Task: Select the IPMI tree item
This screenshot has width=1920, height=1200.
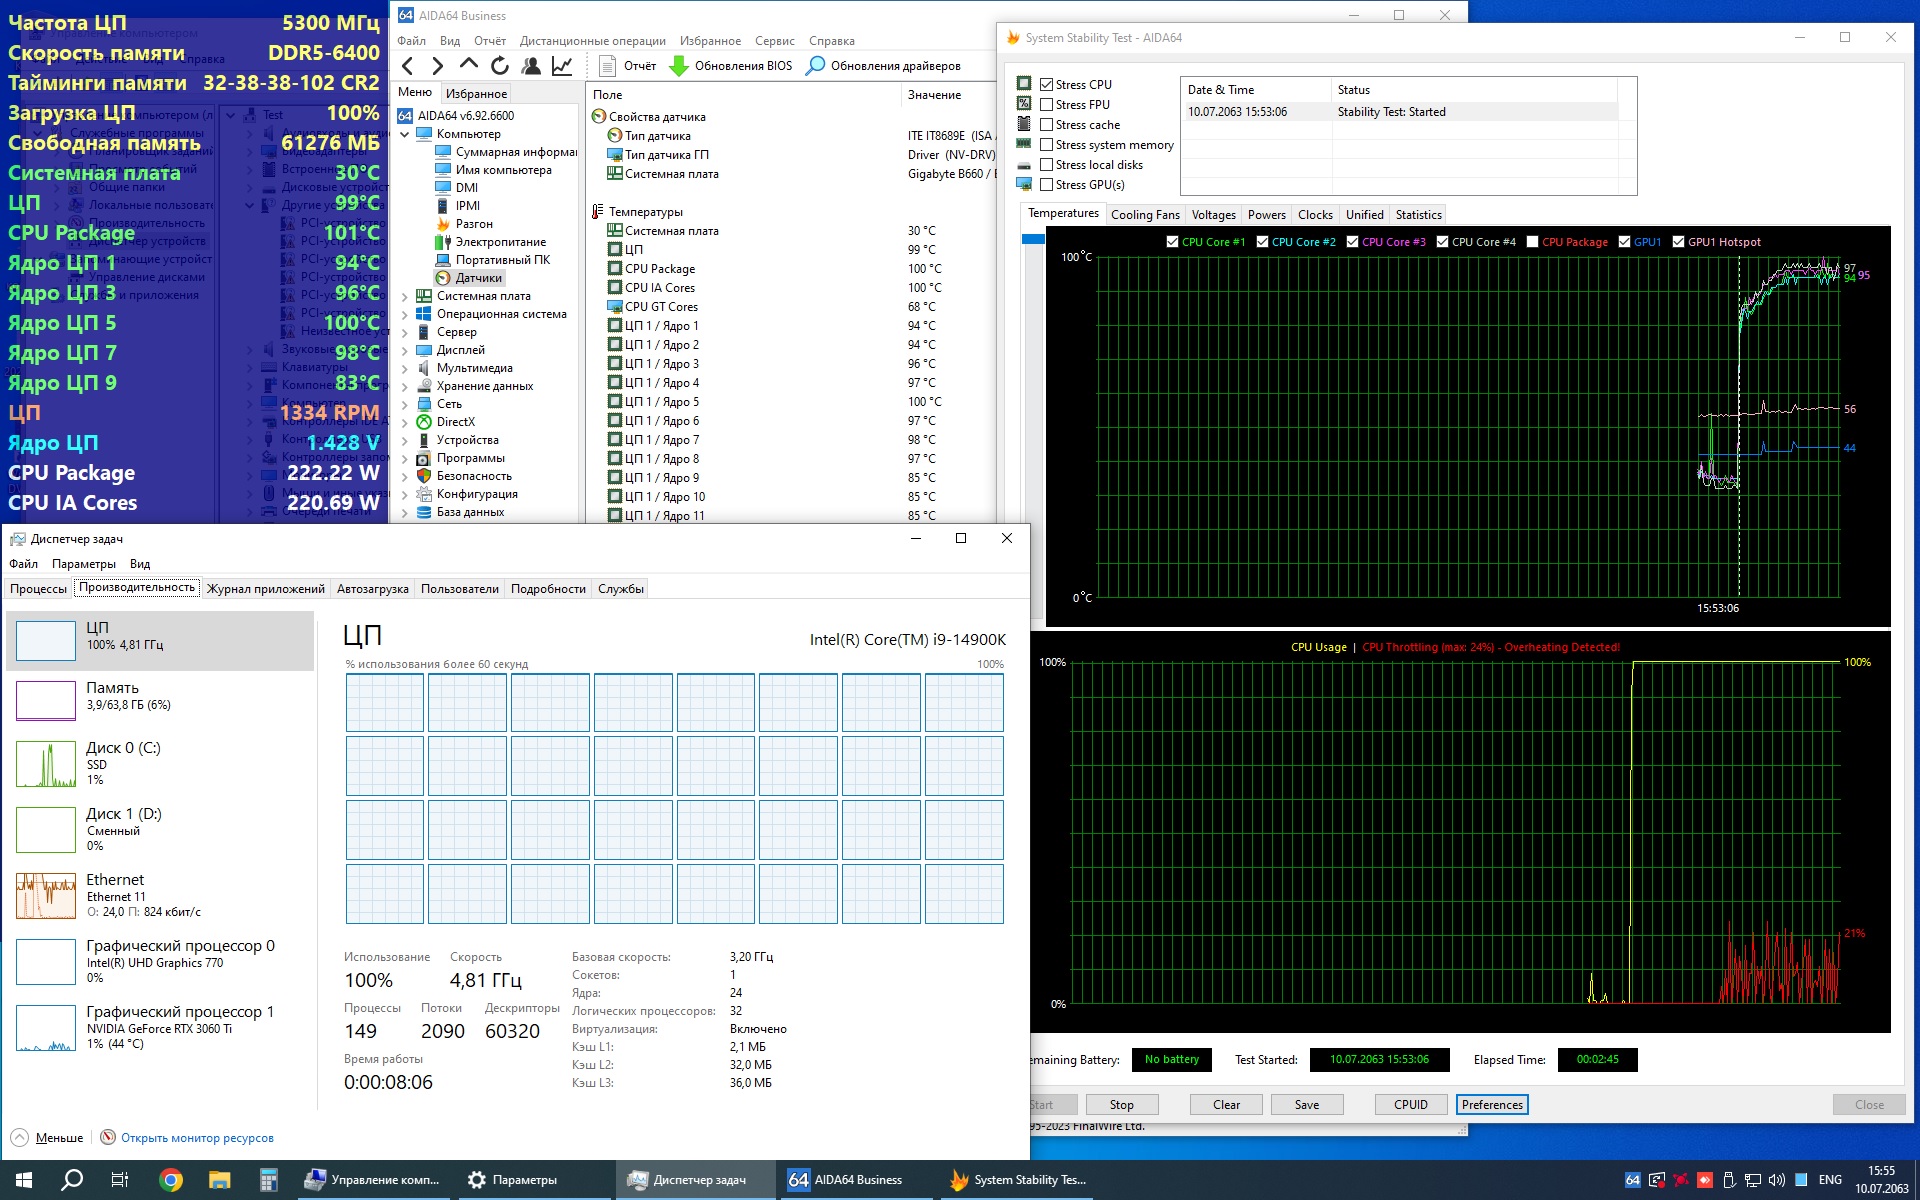Action: [458, 206]
